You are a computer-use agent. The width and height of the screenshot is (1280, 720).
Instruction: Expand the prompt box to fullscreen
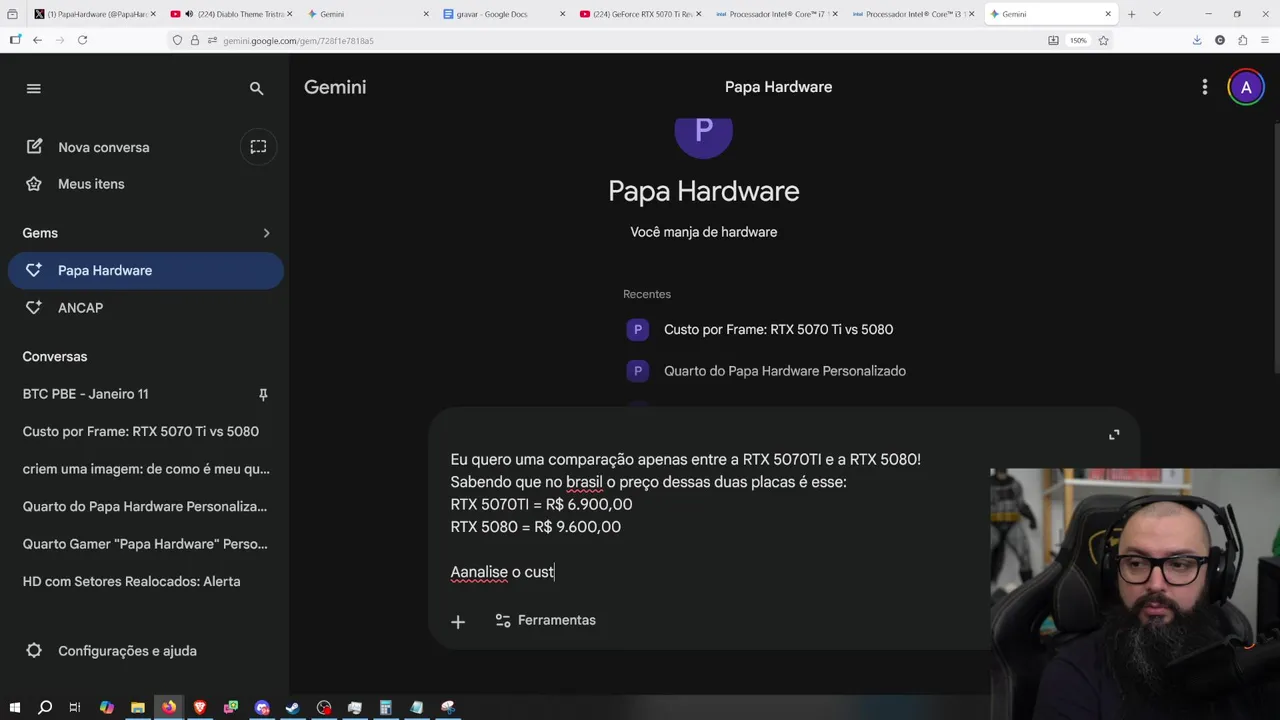[1114, 435]
